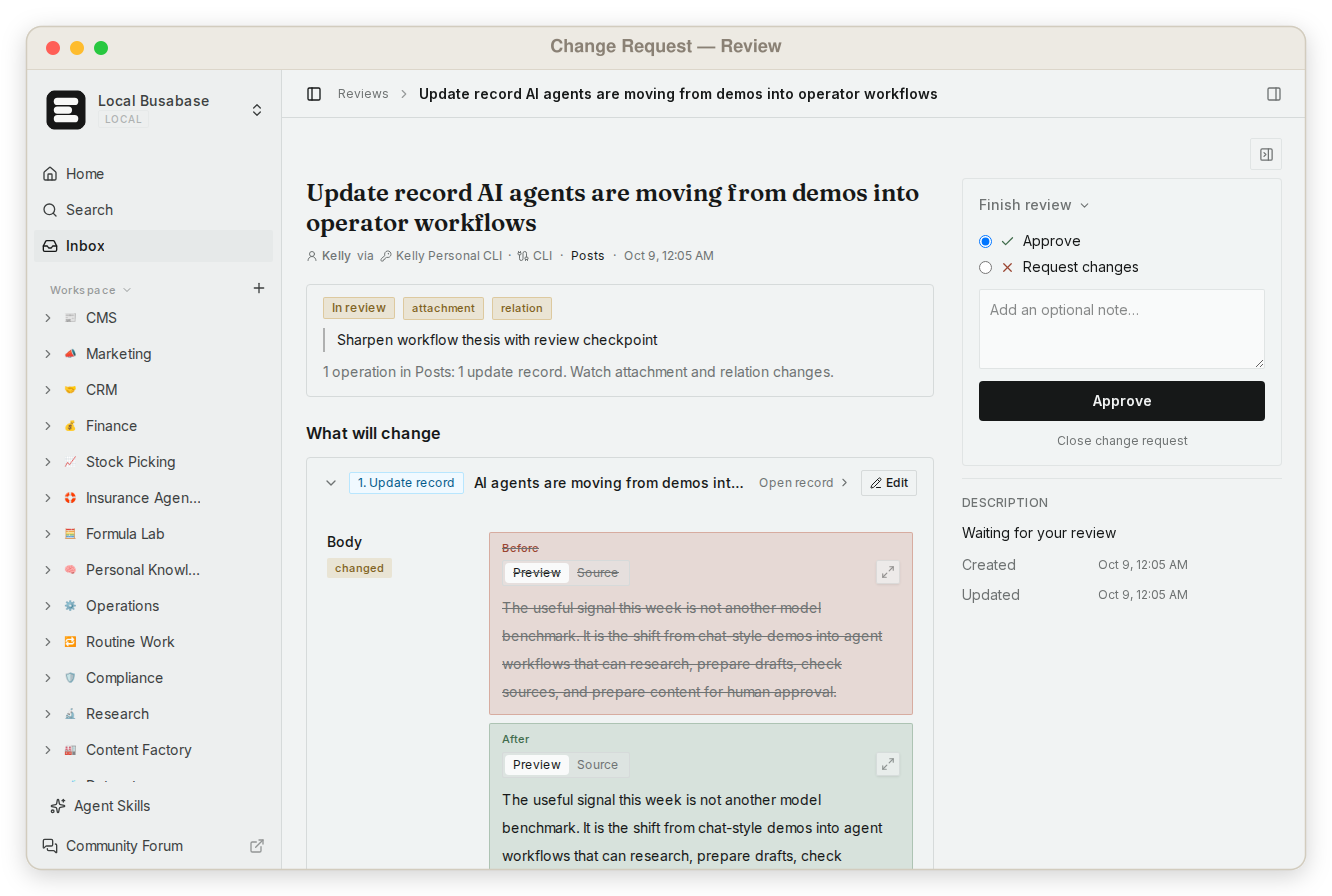The width and height of the screenshot is (1332, 896).
Task: Add a new workspace item with plus icon
Action: [259, 288]
